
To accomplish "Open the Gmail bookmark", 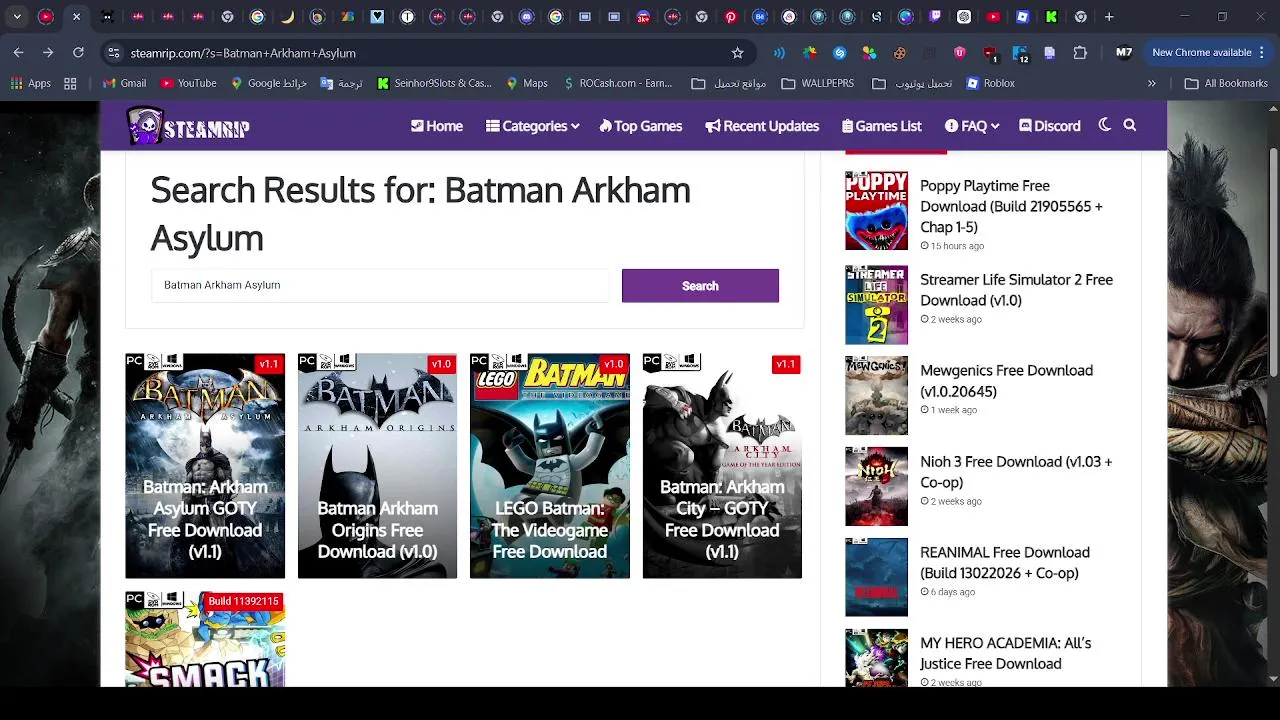I will point(124,83).
